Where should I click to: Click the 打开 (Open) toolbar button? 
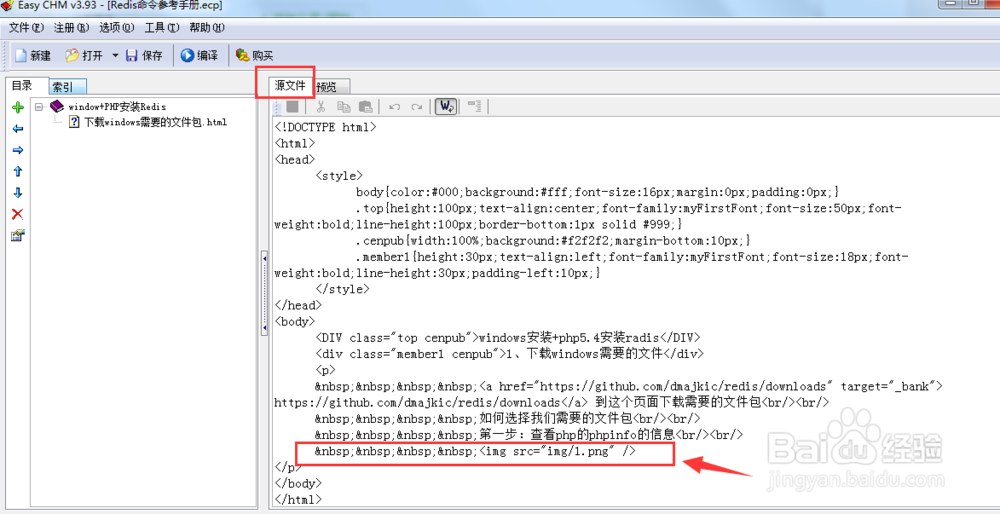point(84,55)
